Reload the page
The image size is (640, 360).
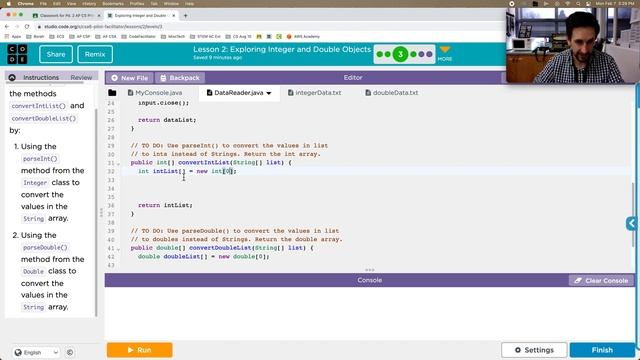click(x=27, y=27)
